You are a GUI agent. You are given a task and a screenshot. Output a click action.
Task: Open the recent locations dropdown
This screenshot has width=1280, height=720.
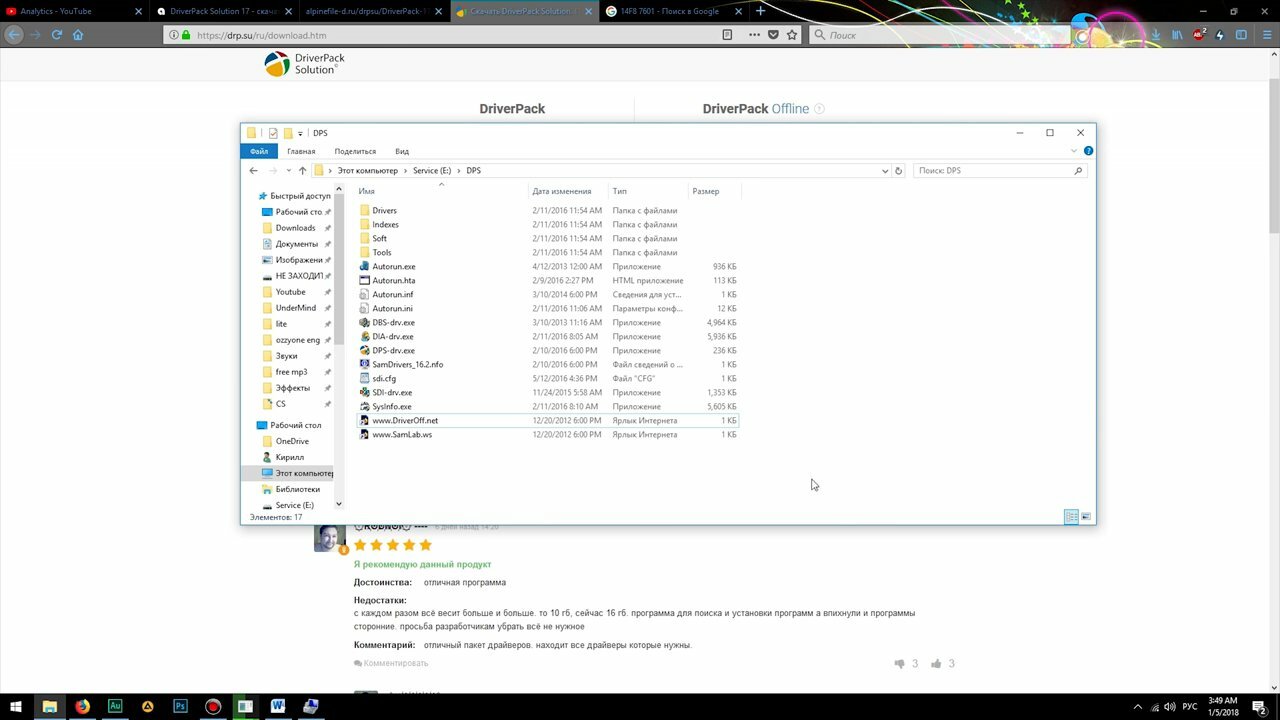point(287,171)
